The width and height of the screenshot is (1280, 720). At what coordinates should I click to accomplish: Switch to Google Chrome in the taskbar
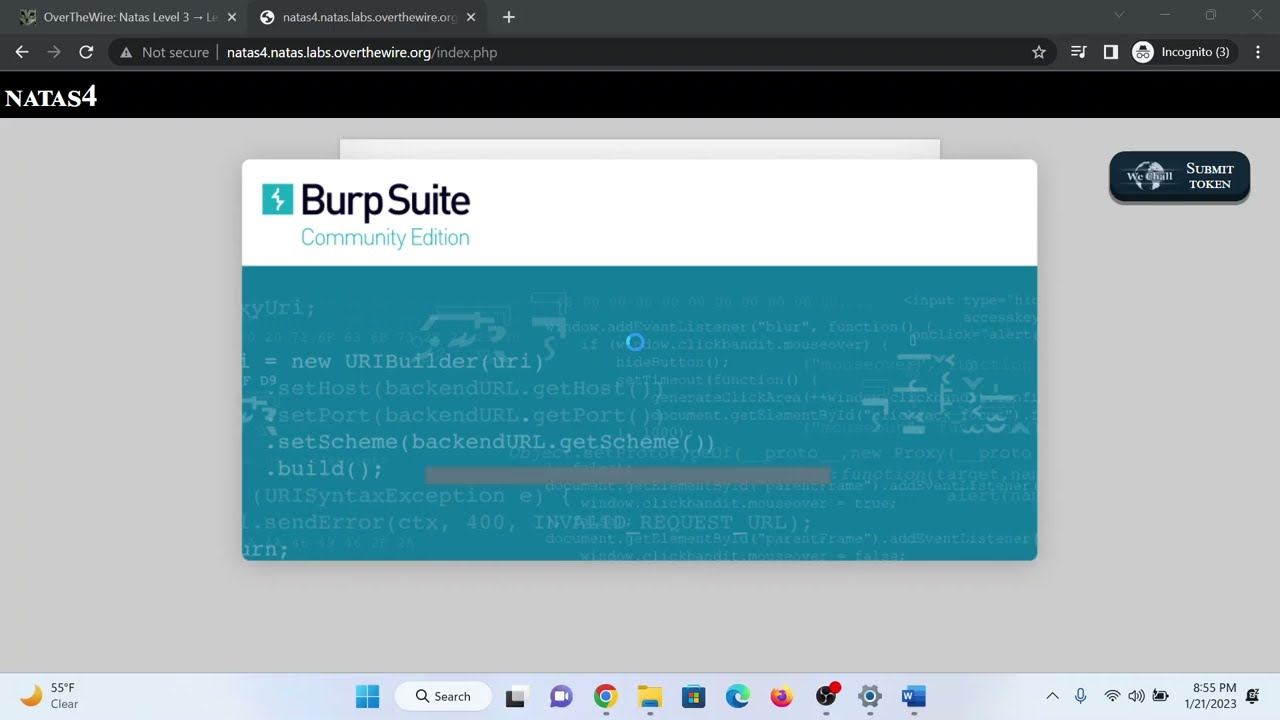[x=605, y=696]
